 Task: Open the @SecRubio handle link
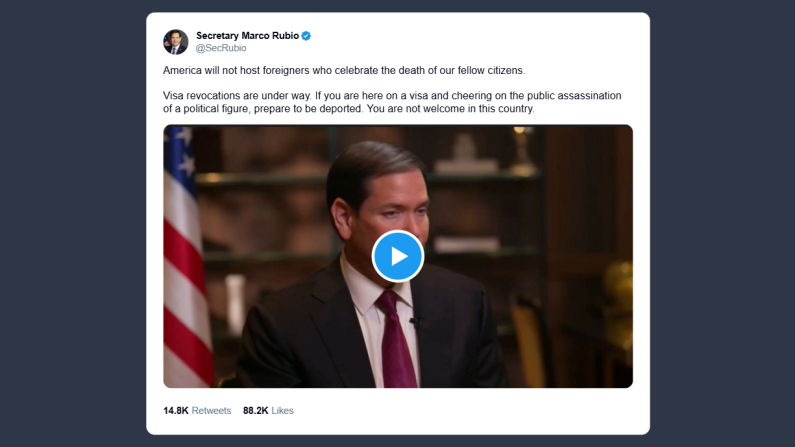tap(221, 48)
